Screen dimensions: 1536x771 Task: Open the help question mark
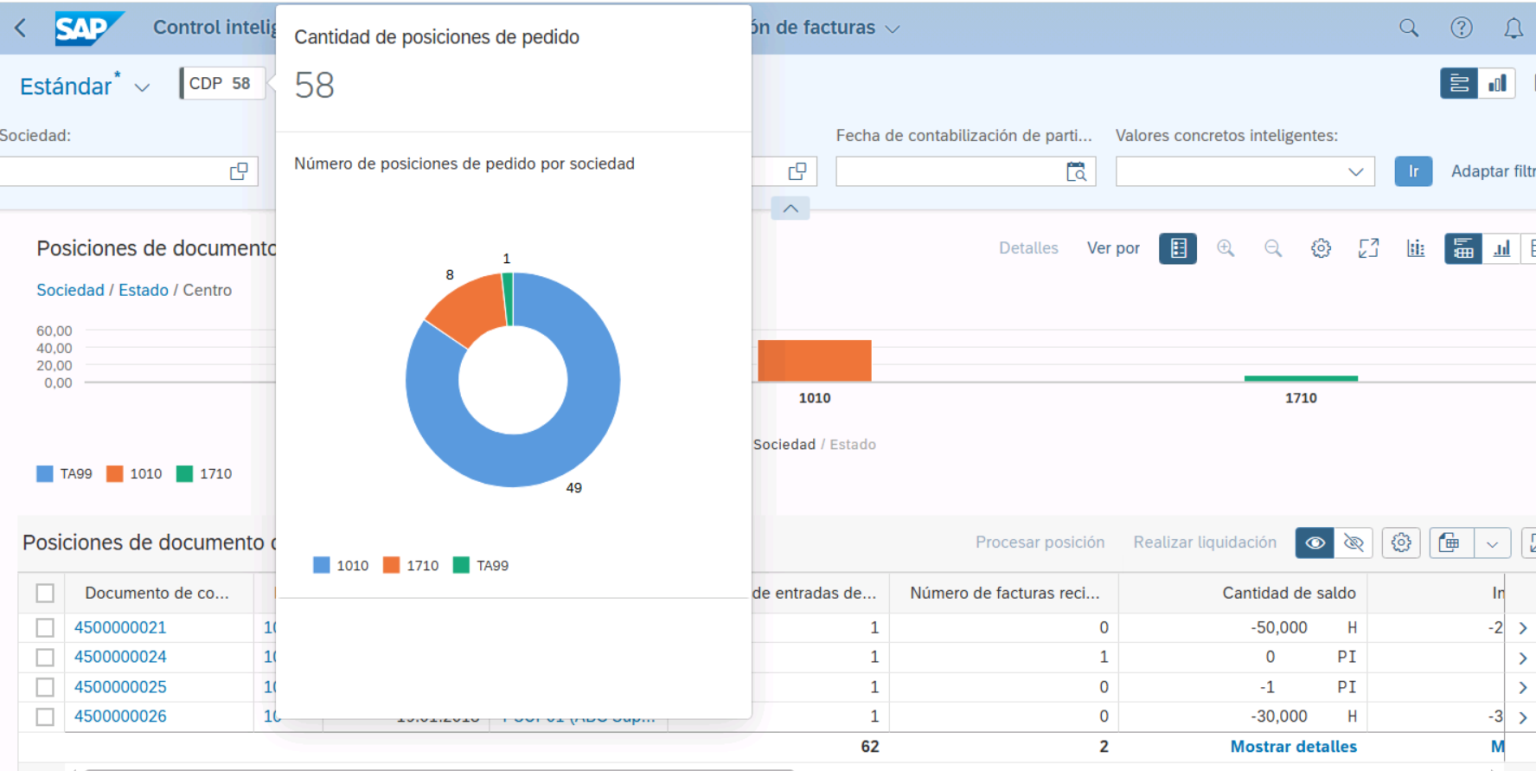[x=1461, y=28]
